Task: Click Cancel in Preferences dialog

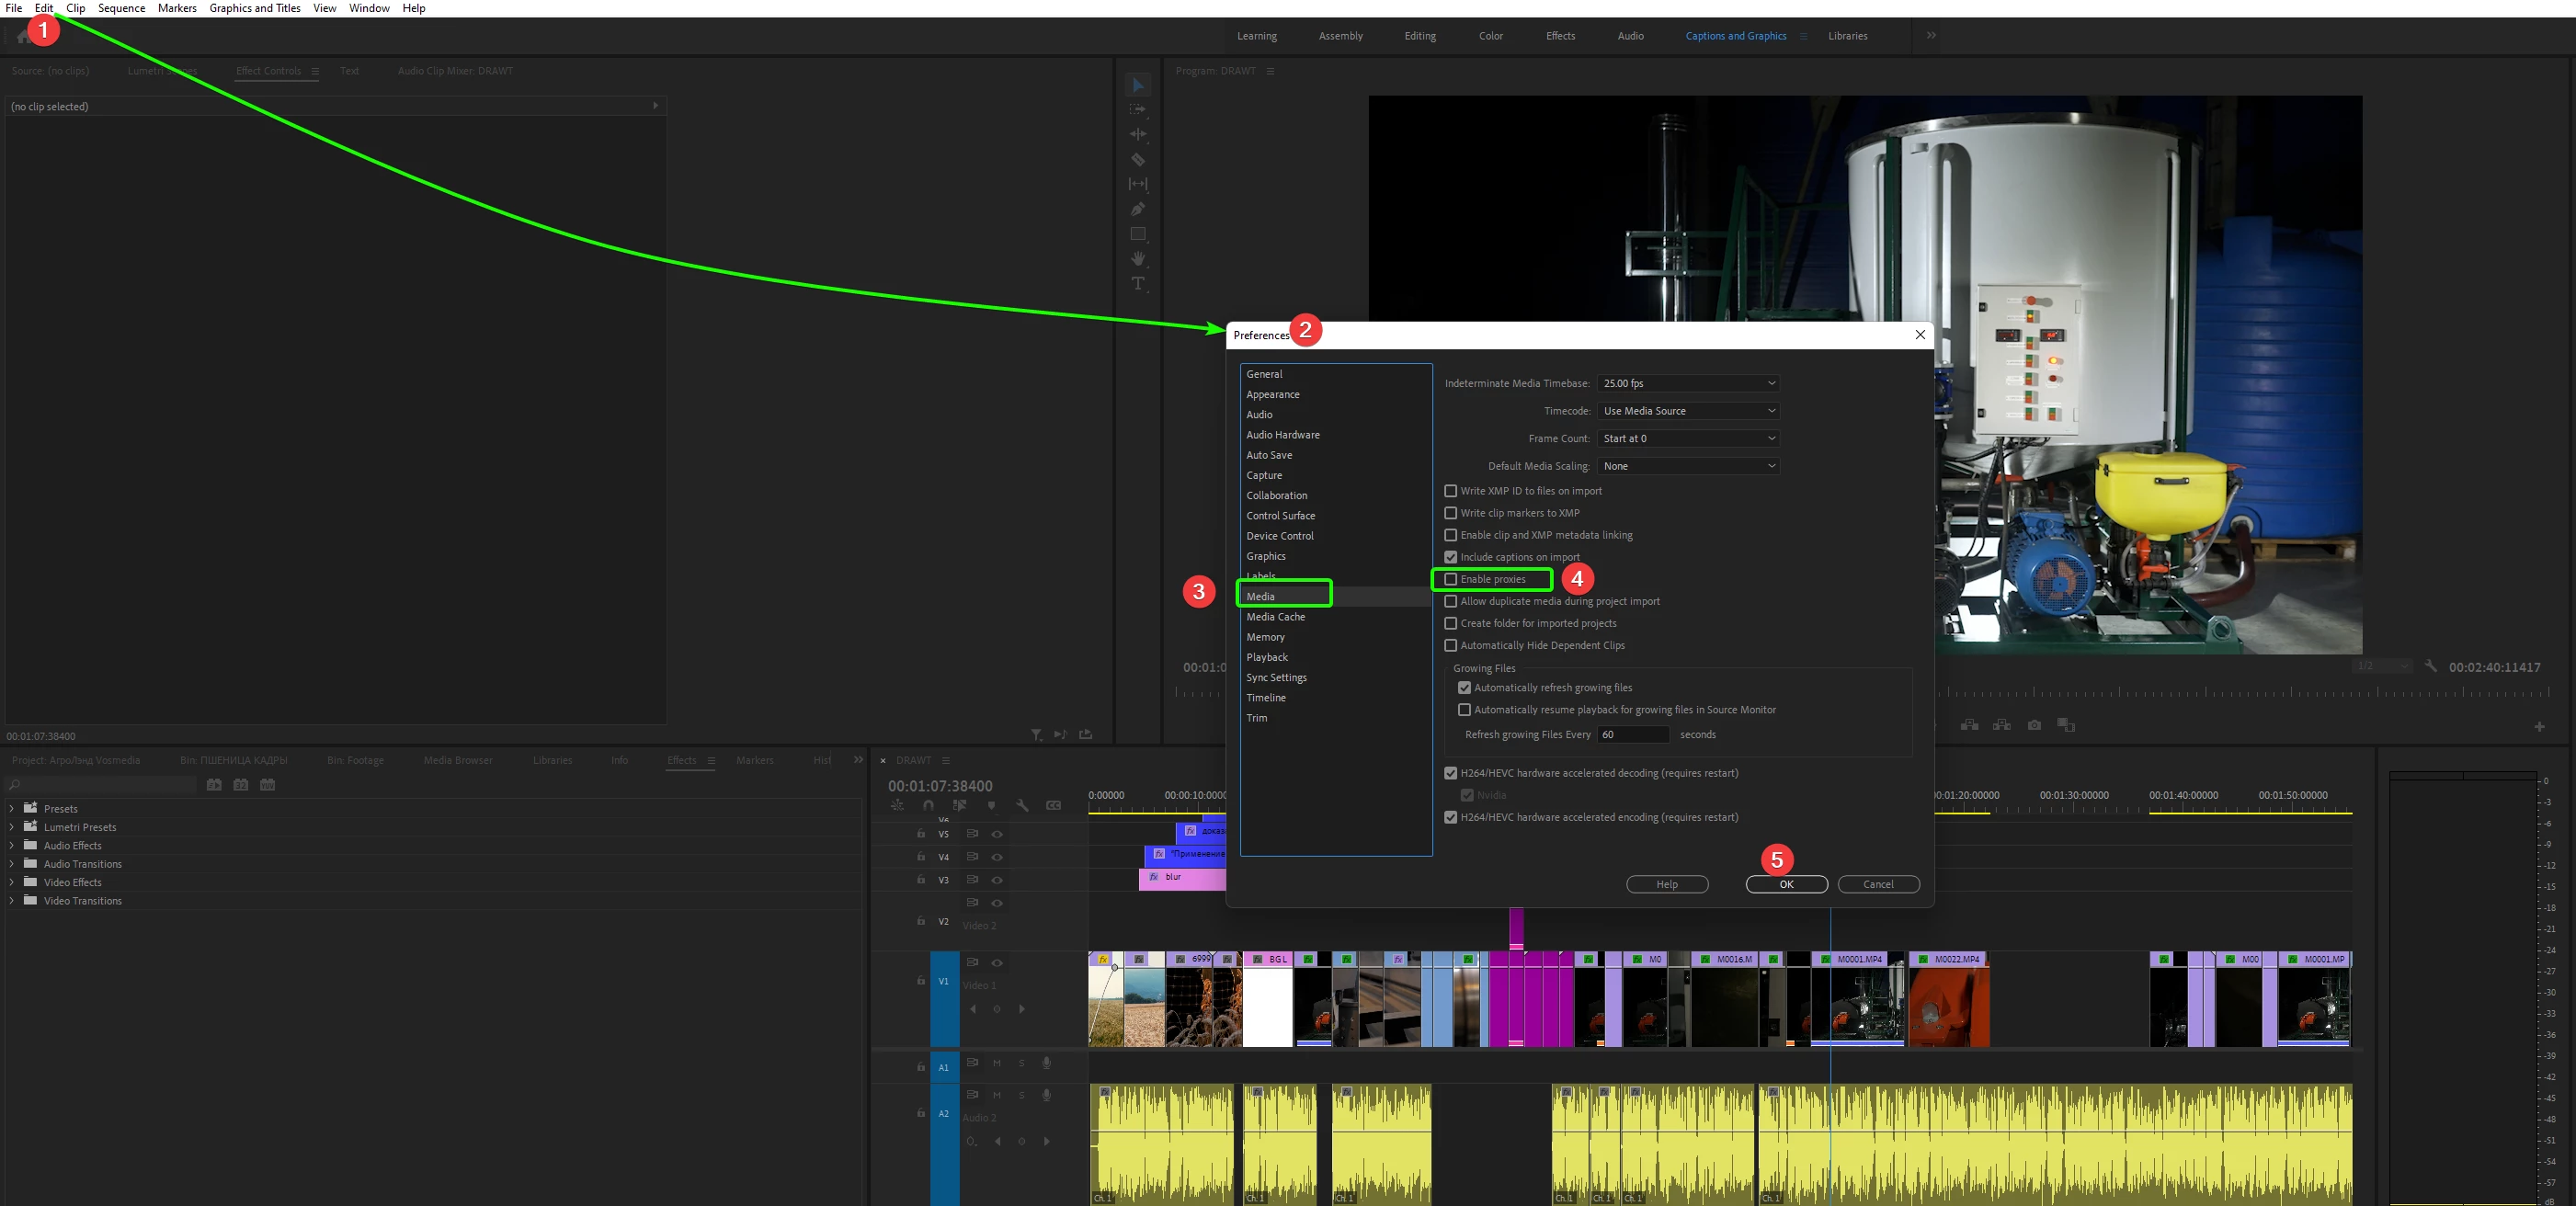Action: tap(1878, 884)
